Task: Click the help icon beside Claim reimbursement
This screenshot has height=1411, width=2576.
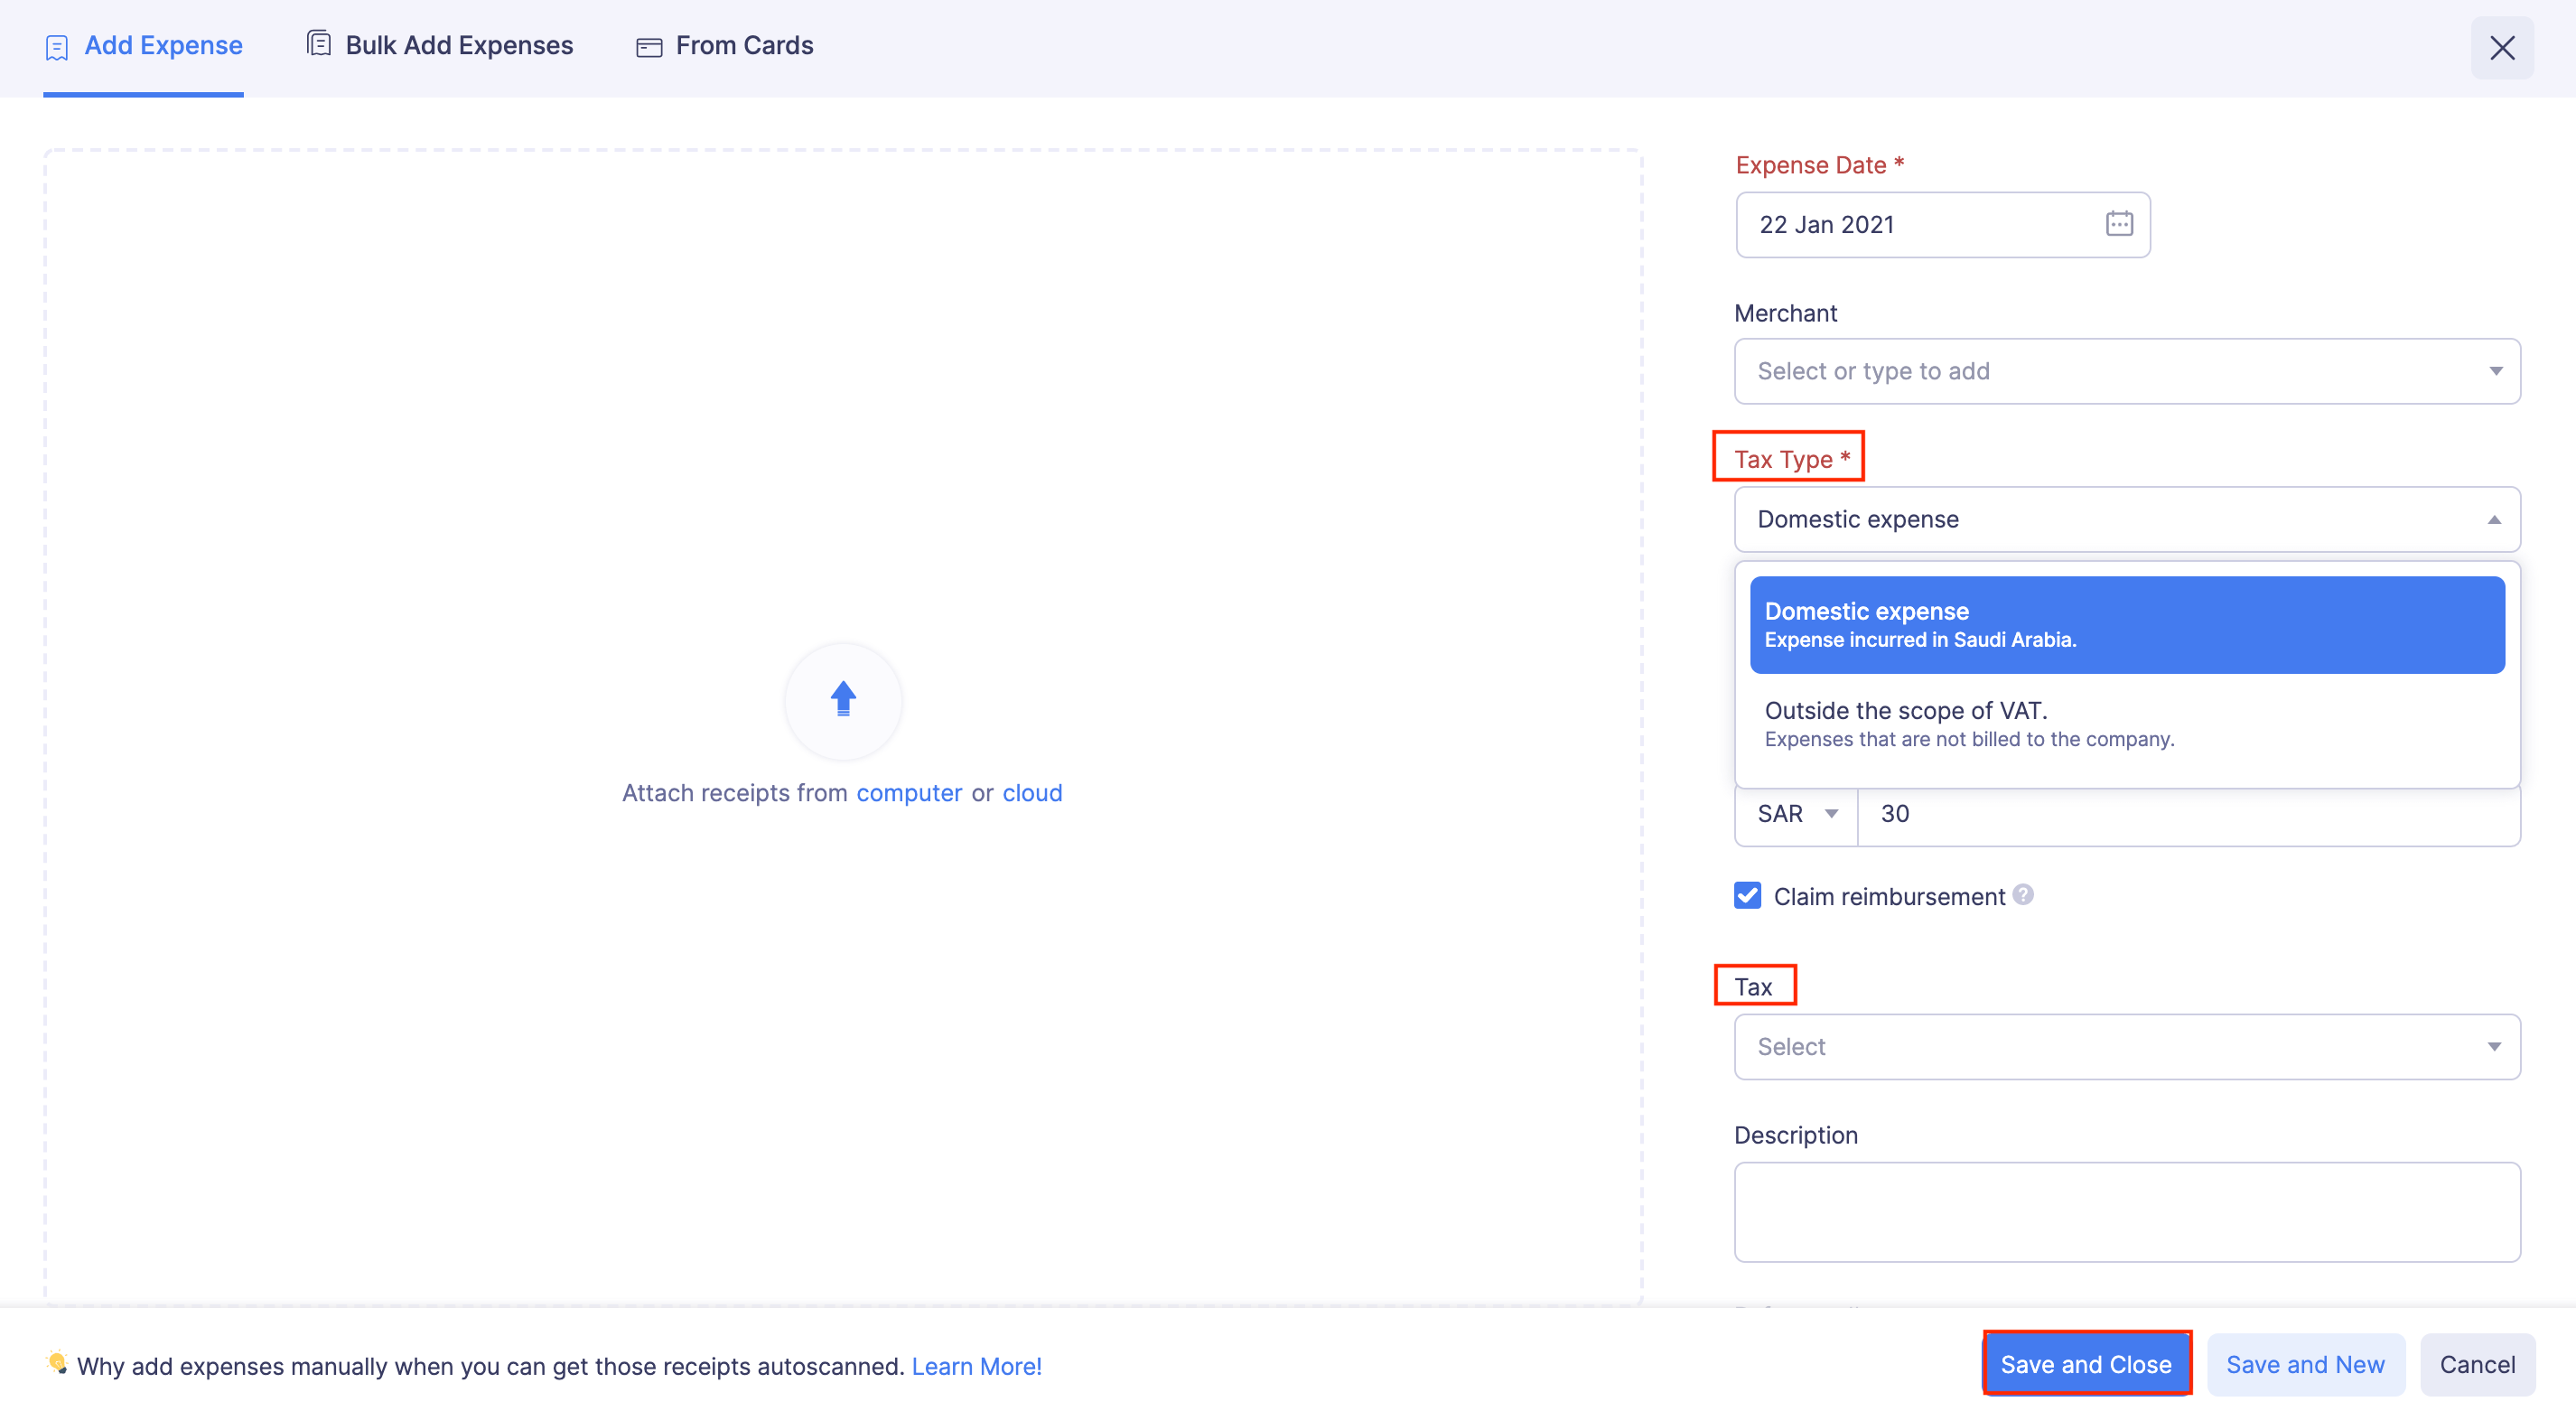Action: (2023, 894)
